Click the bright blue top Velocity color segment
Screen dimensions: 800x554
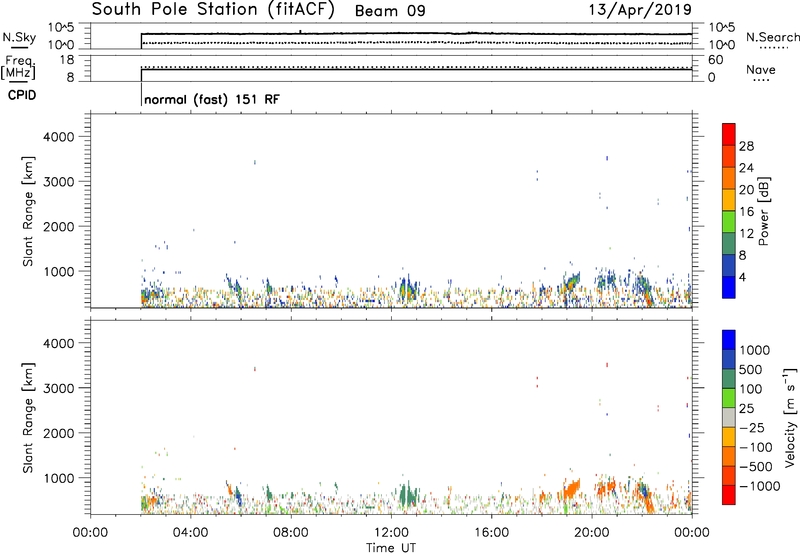click(729, 340)
